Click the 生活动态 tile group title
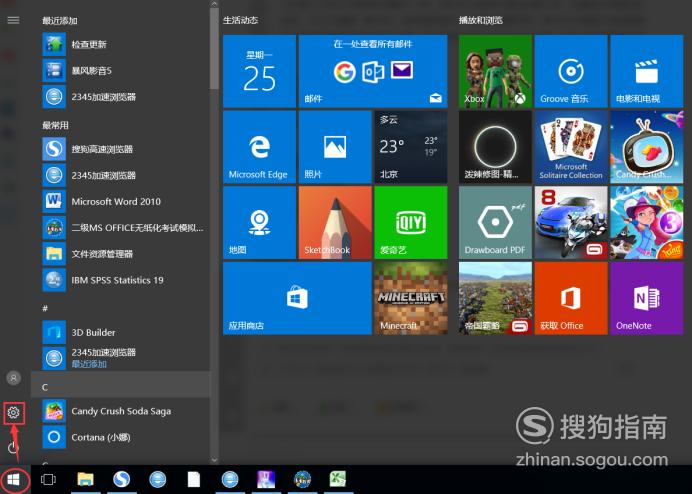692x494 pixels. click(241, 20)
